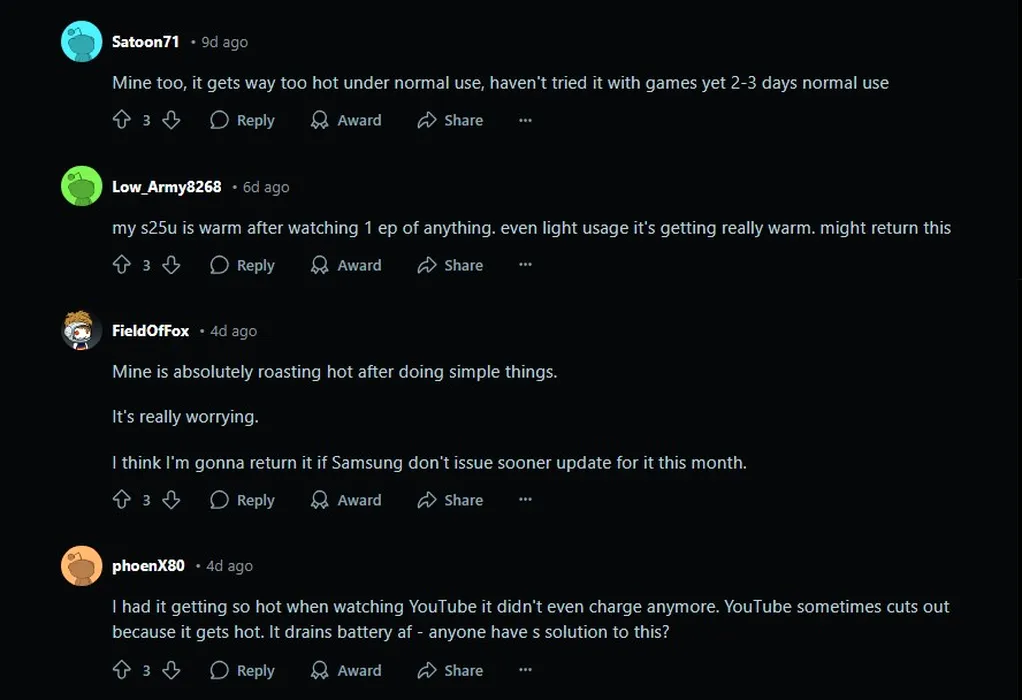1022x700 pixels.
Task: Award FieldOfFox's comment
Action: [x=346, y=500]
